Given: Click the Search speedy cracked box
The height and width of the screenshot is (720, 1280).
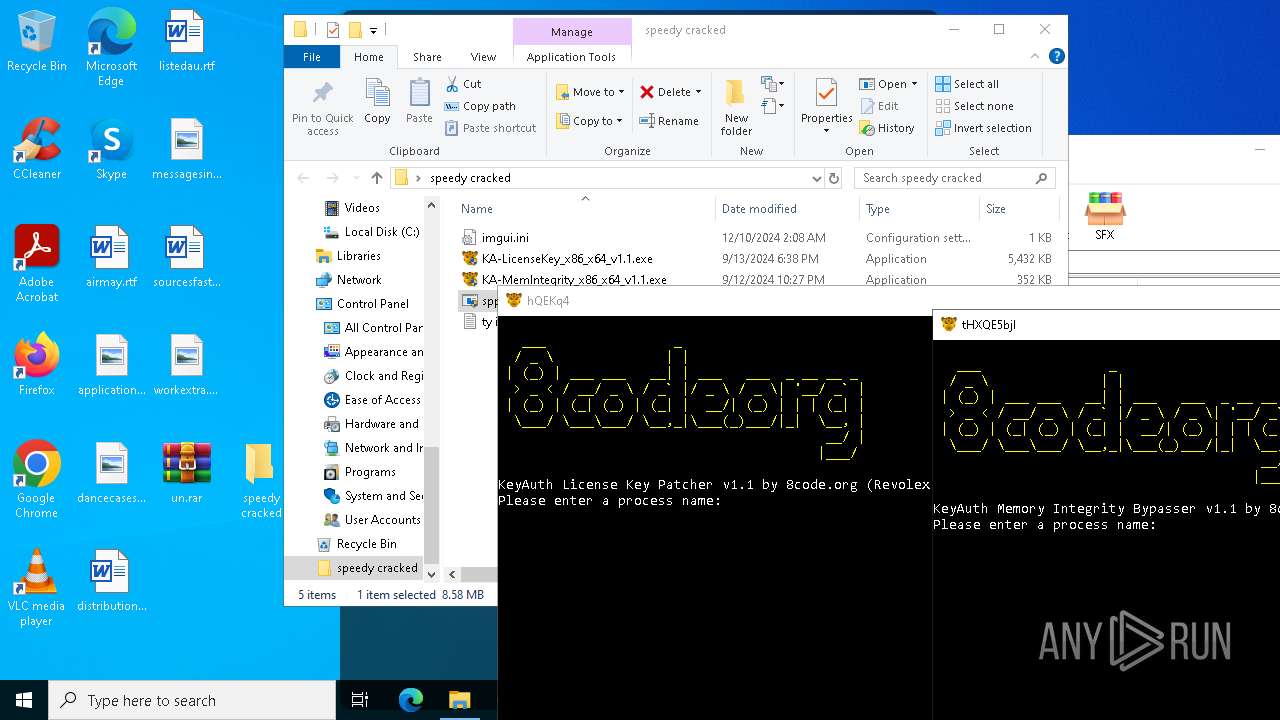Looking at the screenshot, I should click(954, 178).
